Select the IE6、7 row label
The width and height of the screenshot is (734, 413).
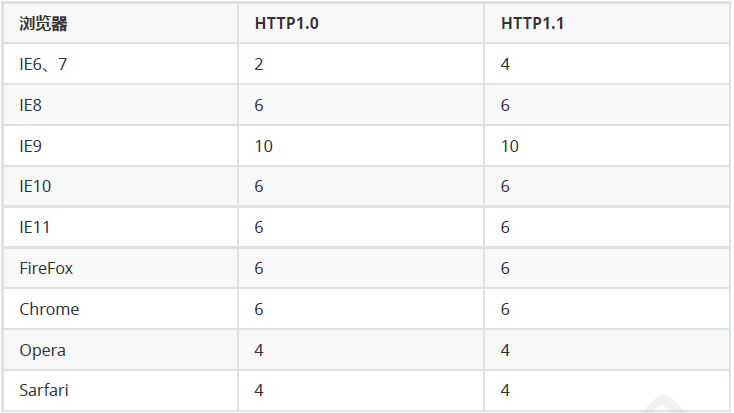point(44,64)
